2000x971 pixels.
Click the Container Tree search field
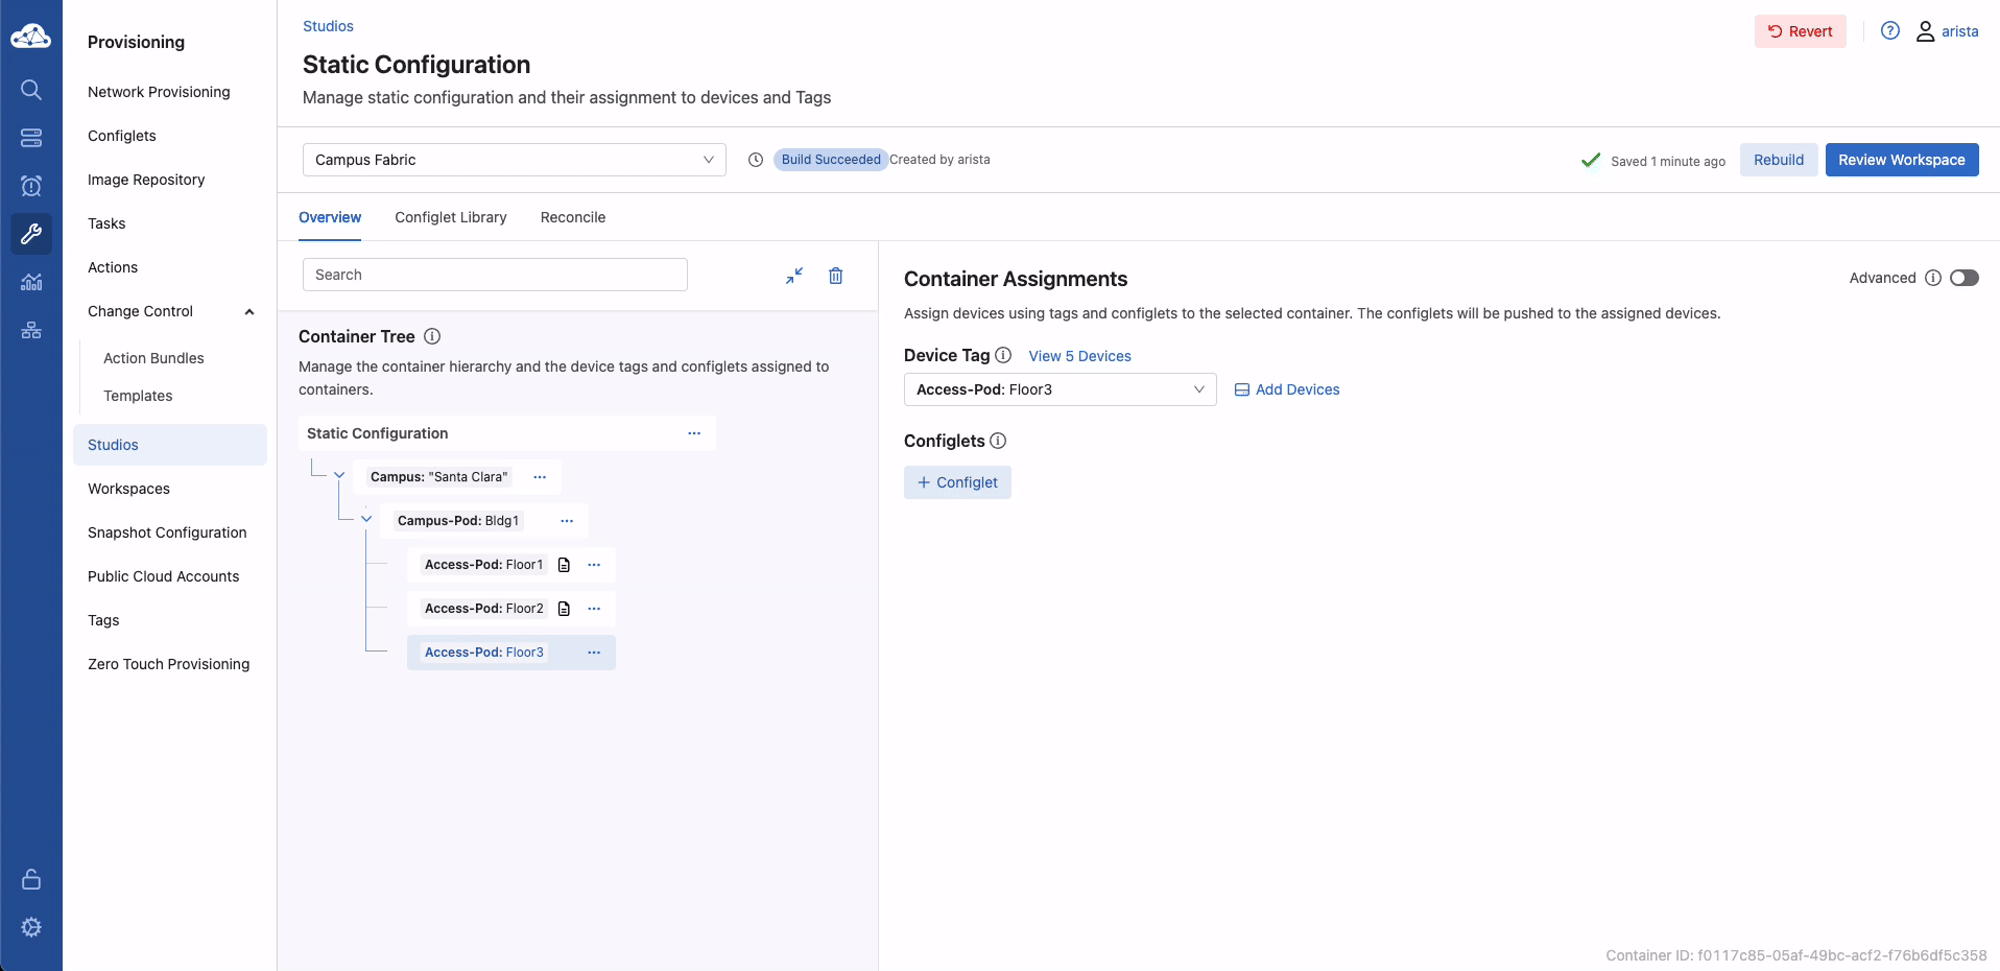(x=495, y=275)
